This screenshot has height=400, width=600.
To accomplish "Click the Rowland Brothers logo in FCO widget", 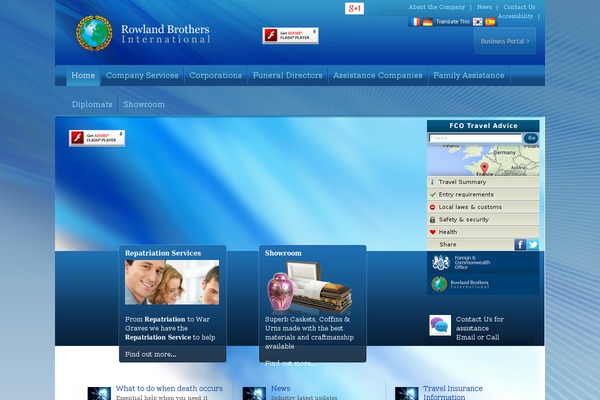I will tap(460, 284).
